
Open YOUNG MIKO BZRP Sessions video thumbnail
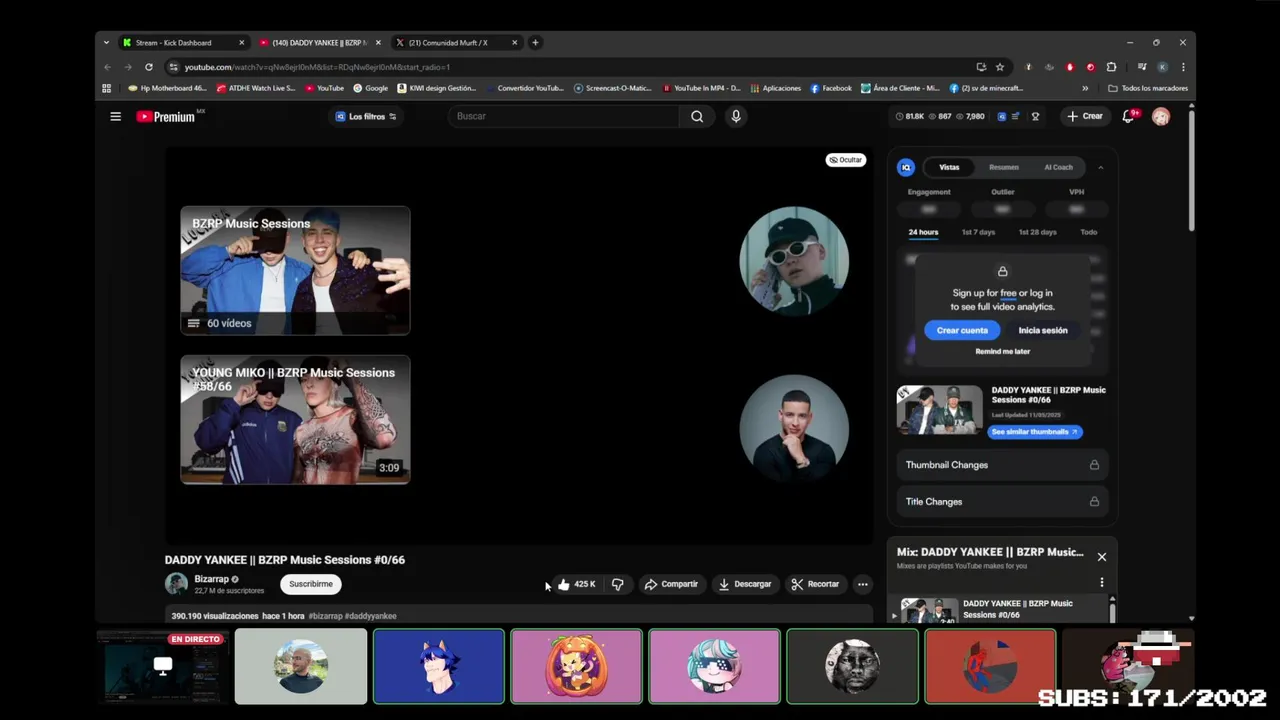click(295, 420)
